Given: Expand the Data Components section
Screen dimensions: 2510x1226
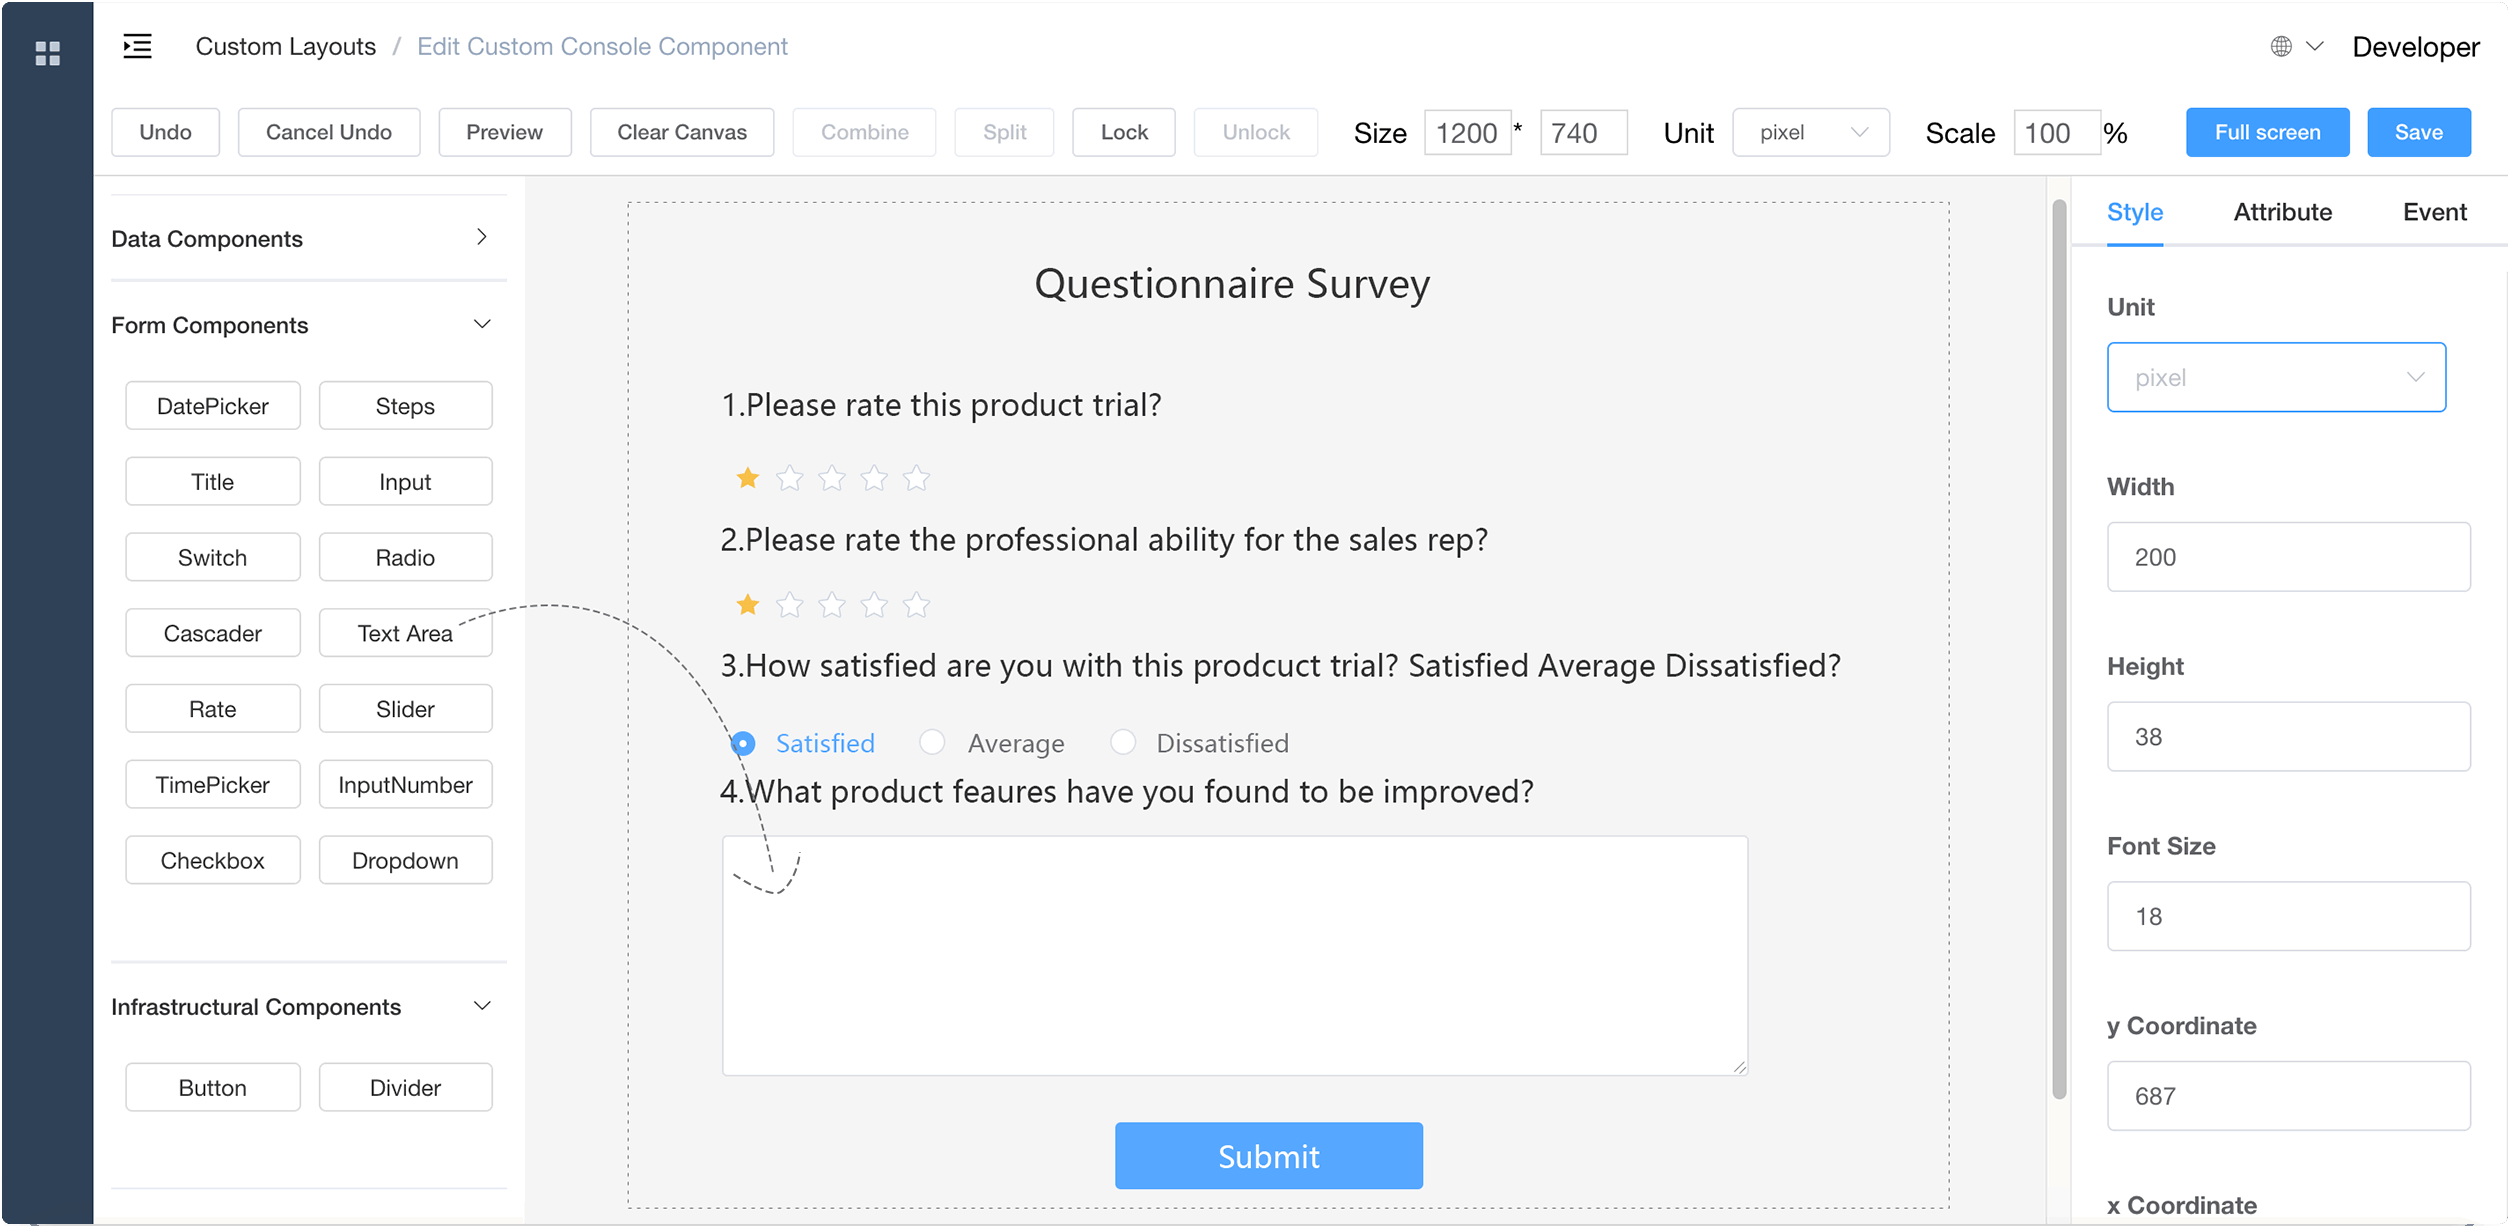Looking at the screenshot, I should point(482,237).
